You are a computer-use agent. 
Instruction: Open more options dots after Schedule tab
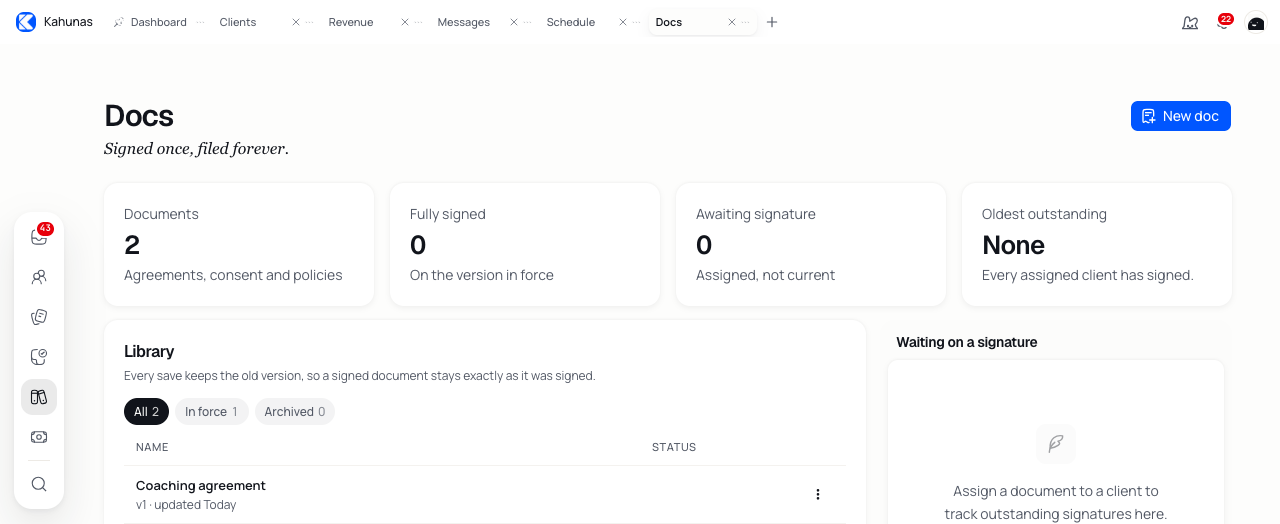[636, 22]
